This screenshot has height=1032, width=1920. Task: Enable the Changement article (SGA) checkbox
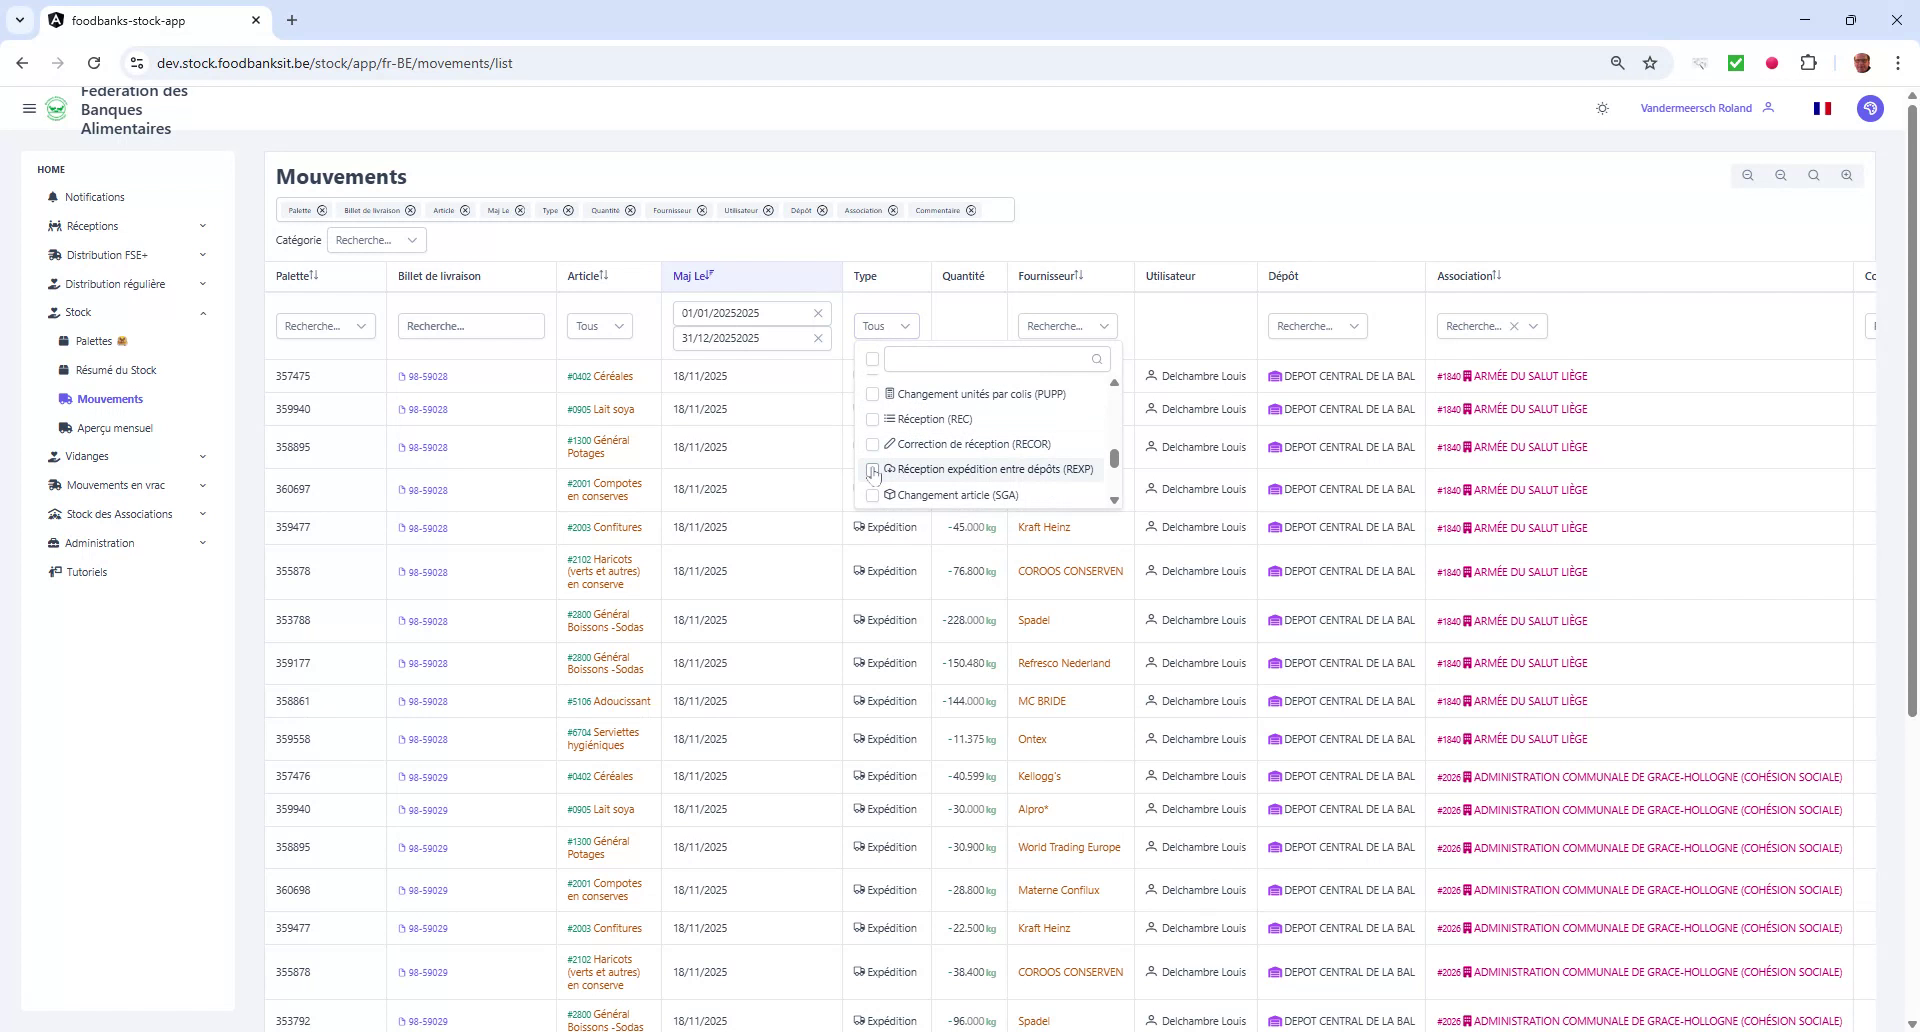[x=873, y=494]
